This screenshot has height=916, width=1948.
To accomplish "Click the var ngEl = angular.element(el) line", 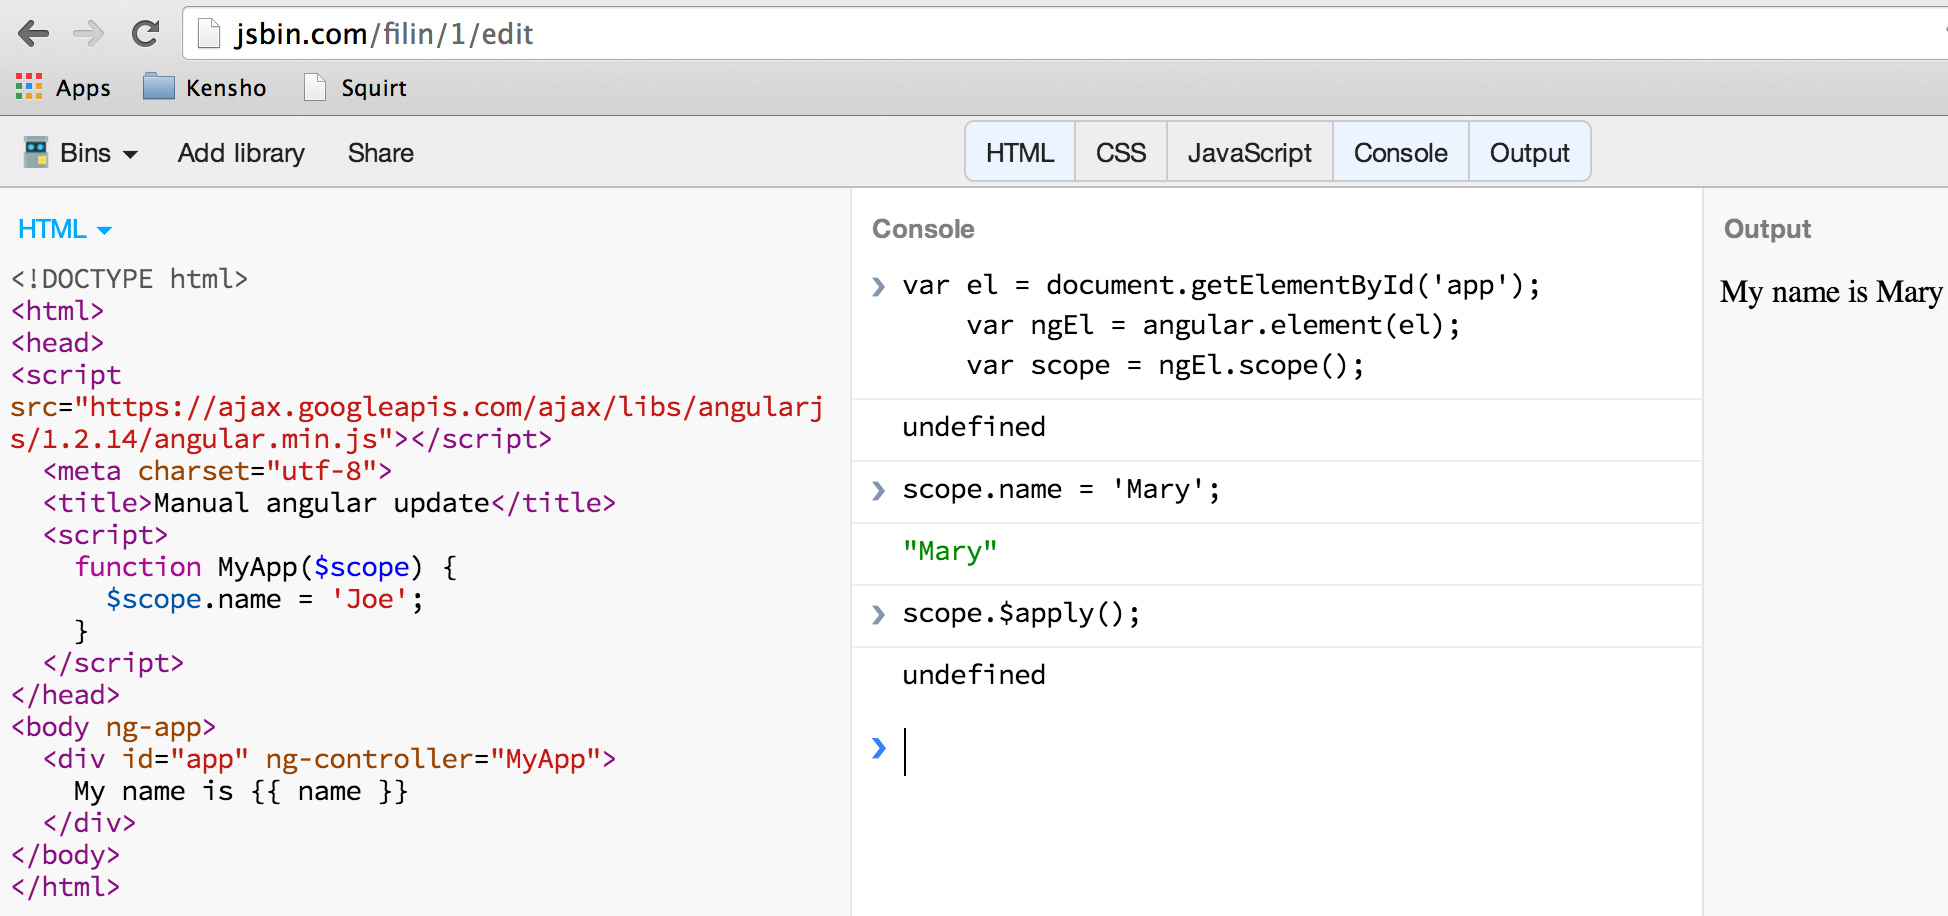I will point(1213,325).
